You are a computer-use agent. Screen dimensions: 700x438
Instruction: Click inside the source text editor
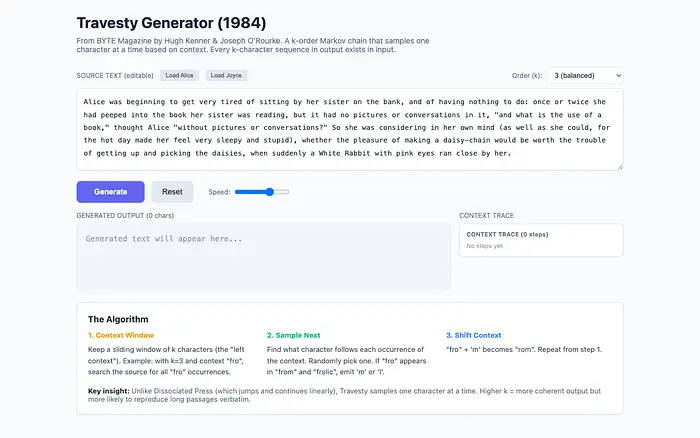(349, 129)
